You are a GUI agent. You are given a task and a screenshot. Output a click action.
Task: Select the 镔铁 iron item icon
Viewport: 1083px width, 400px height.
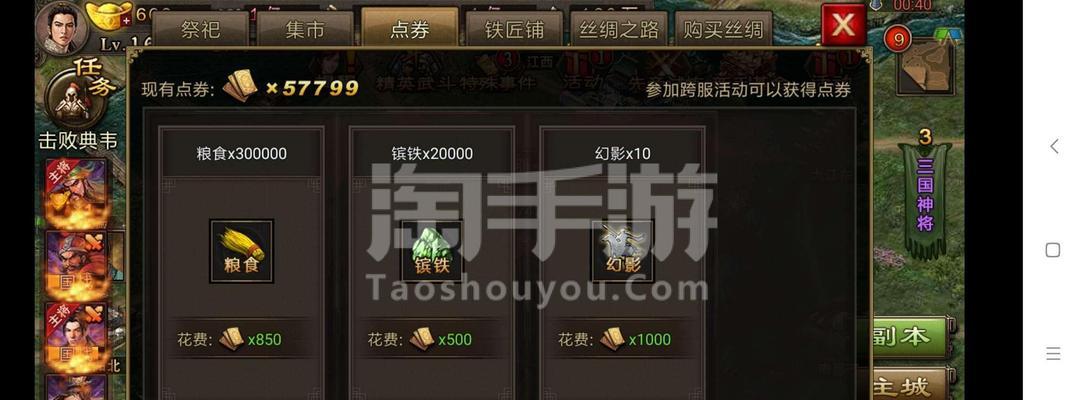[432, 251]
